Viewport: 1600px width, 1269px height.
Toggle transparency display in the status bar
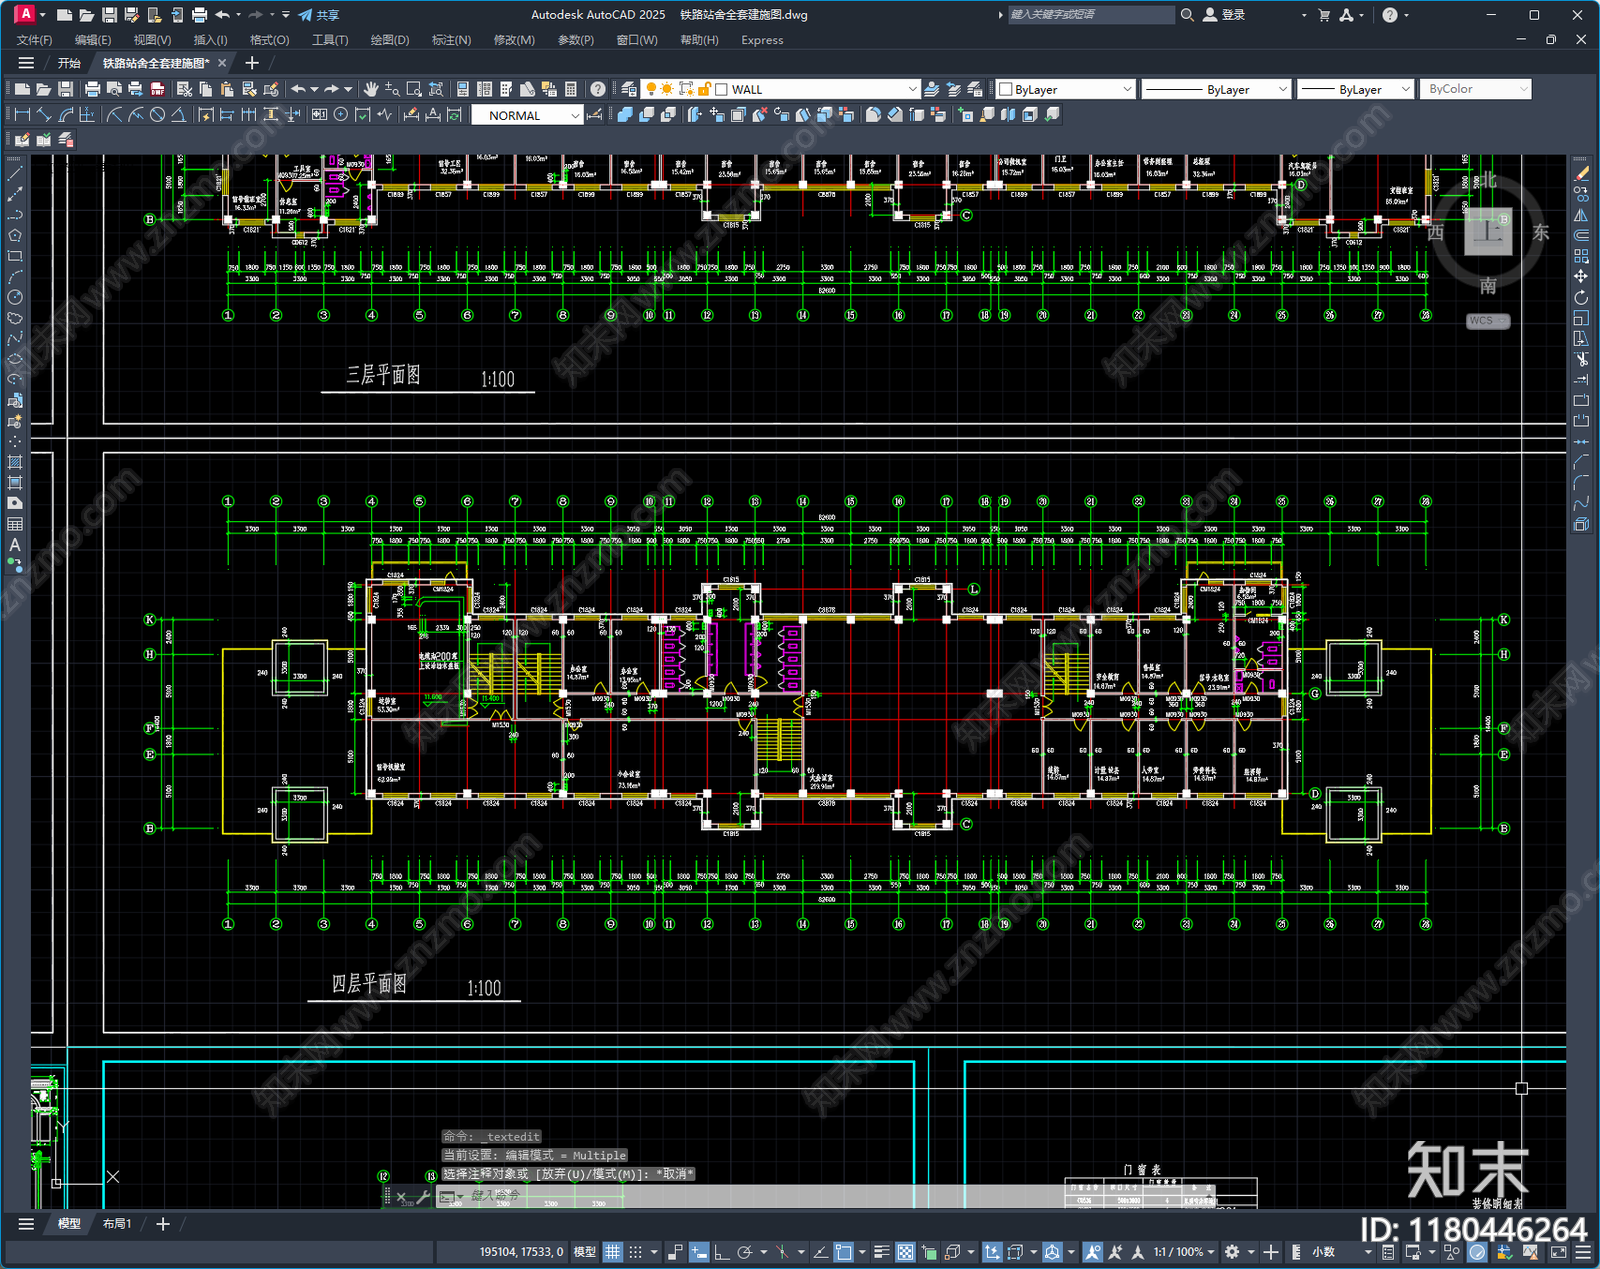[905, 1252]
